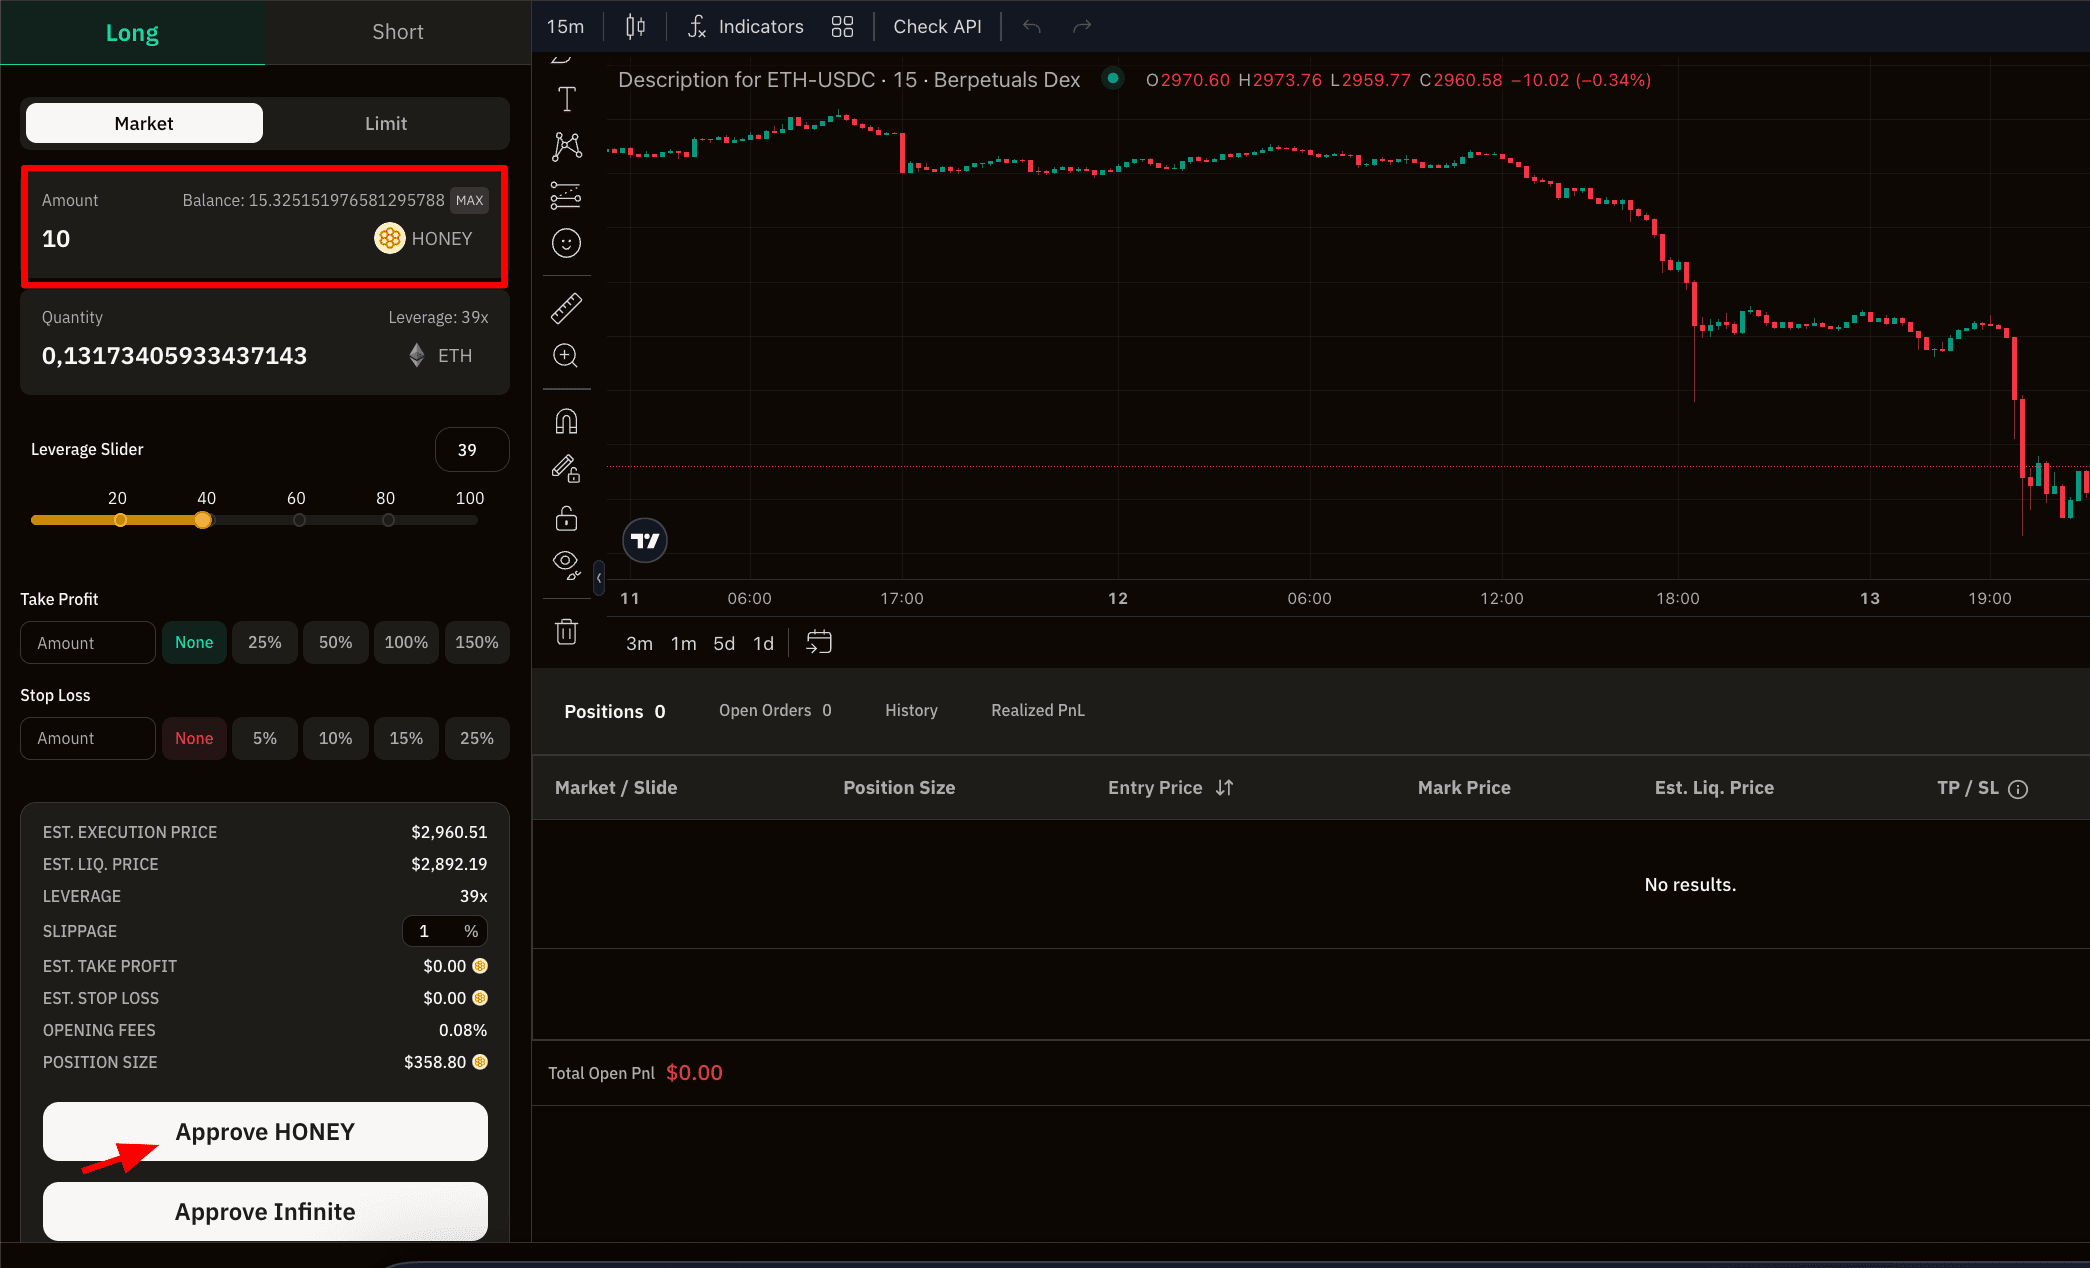
Task: Open the 15m interval dropdown
Action: [x=565, y=27]
